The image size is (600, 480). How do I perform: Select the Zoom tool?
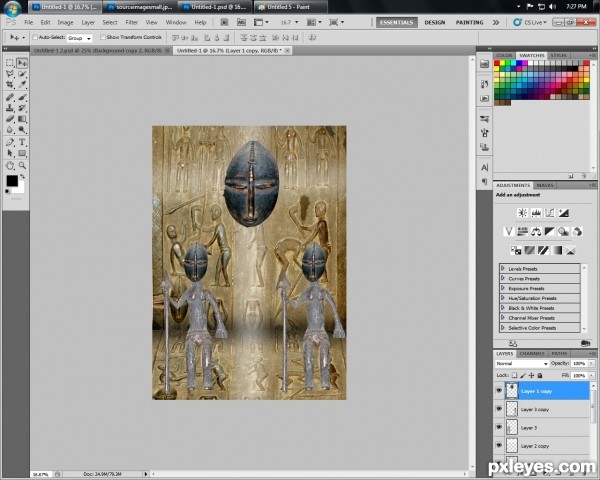point(22,165)
